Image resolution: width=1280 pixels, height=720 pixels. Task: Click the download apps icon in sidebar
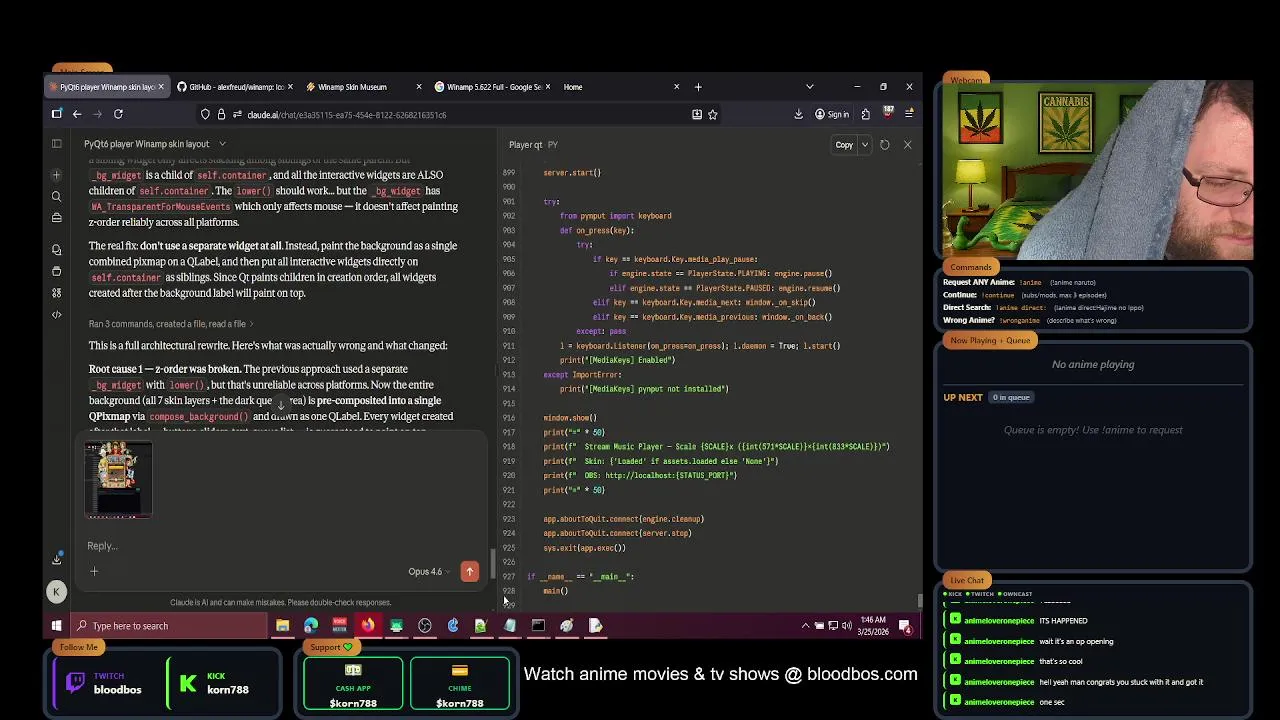(57, 559)
